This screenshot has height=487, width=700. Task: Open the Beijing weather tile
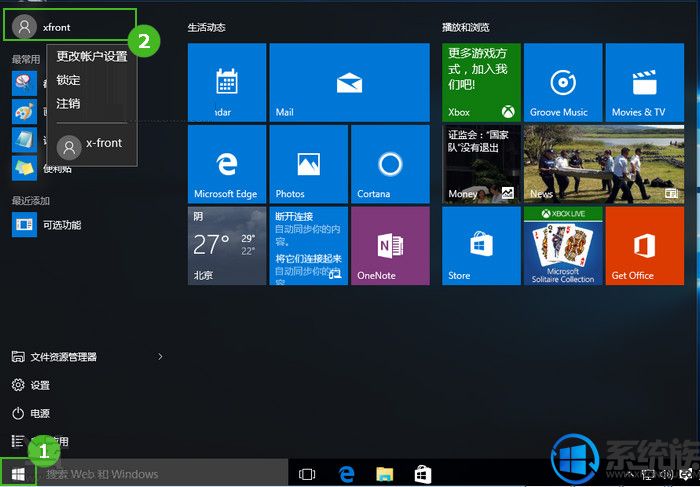point(227,246)
